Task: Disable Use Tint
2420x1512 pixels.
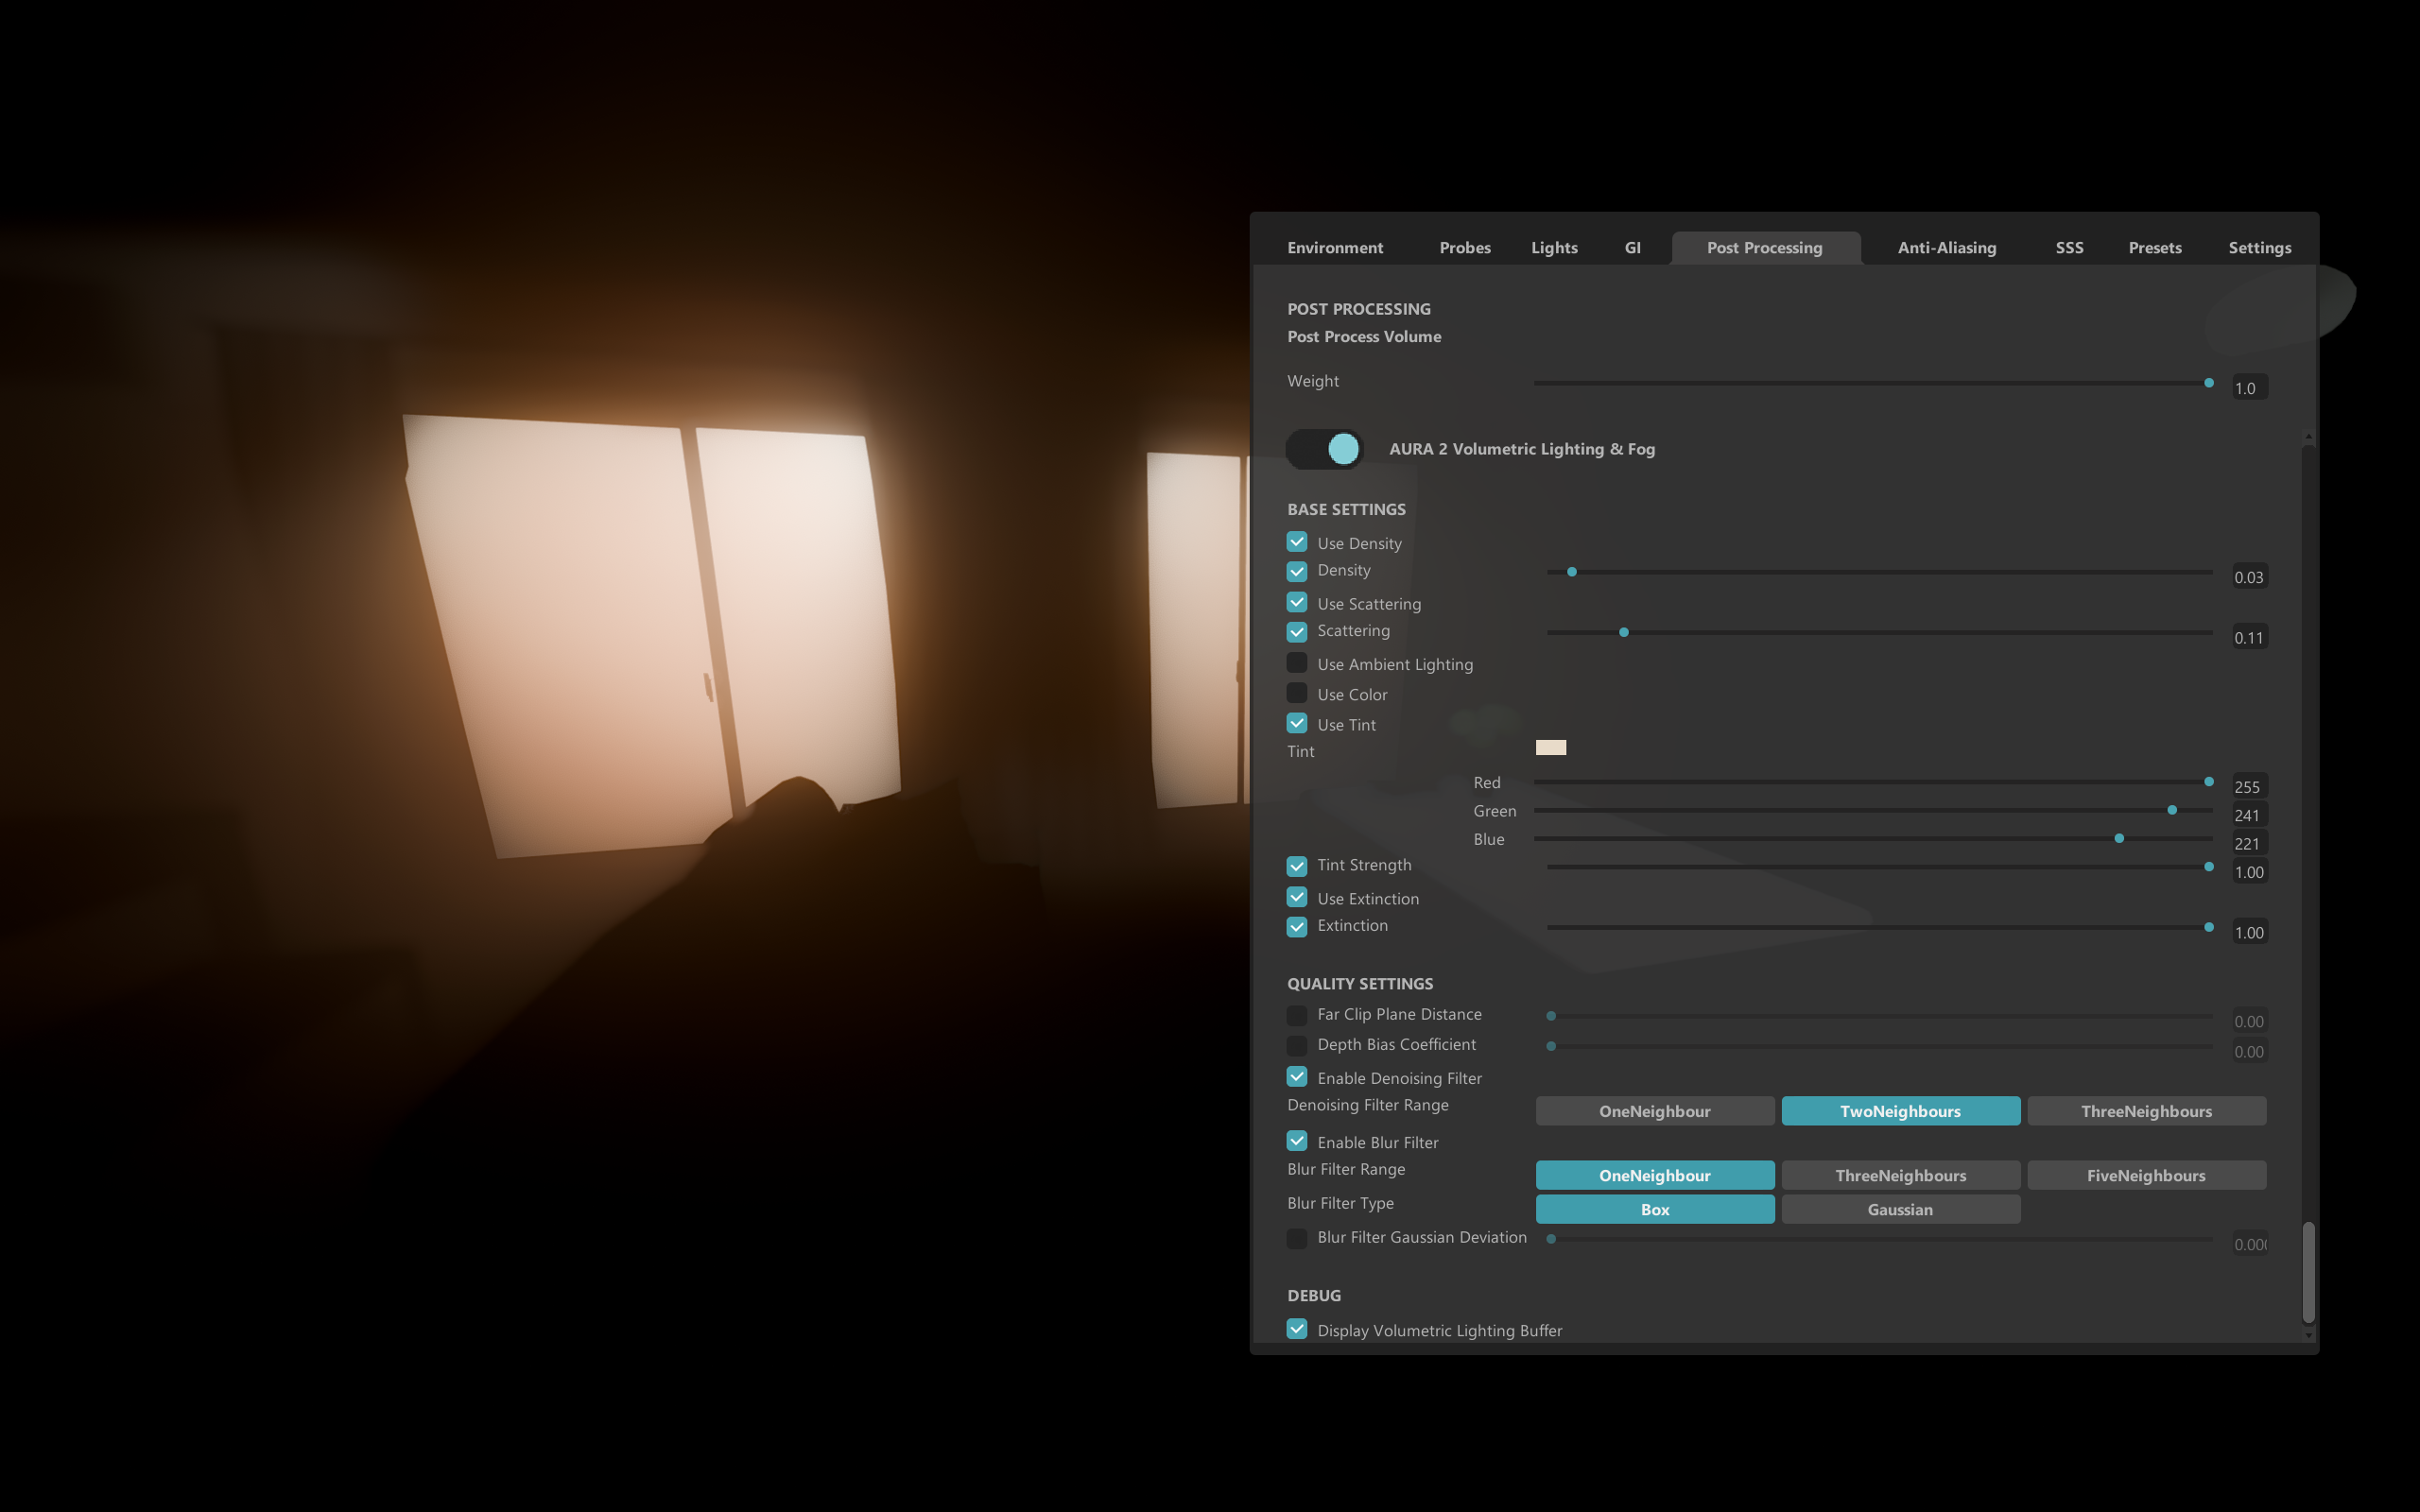Action: tap(1297, 723)
